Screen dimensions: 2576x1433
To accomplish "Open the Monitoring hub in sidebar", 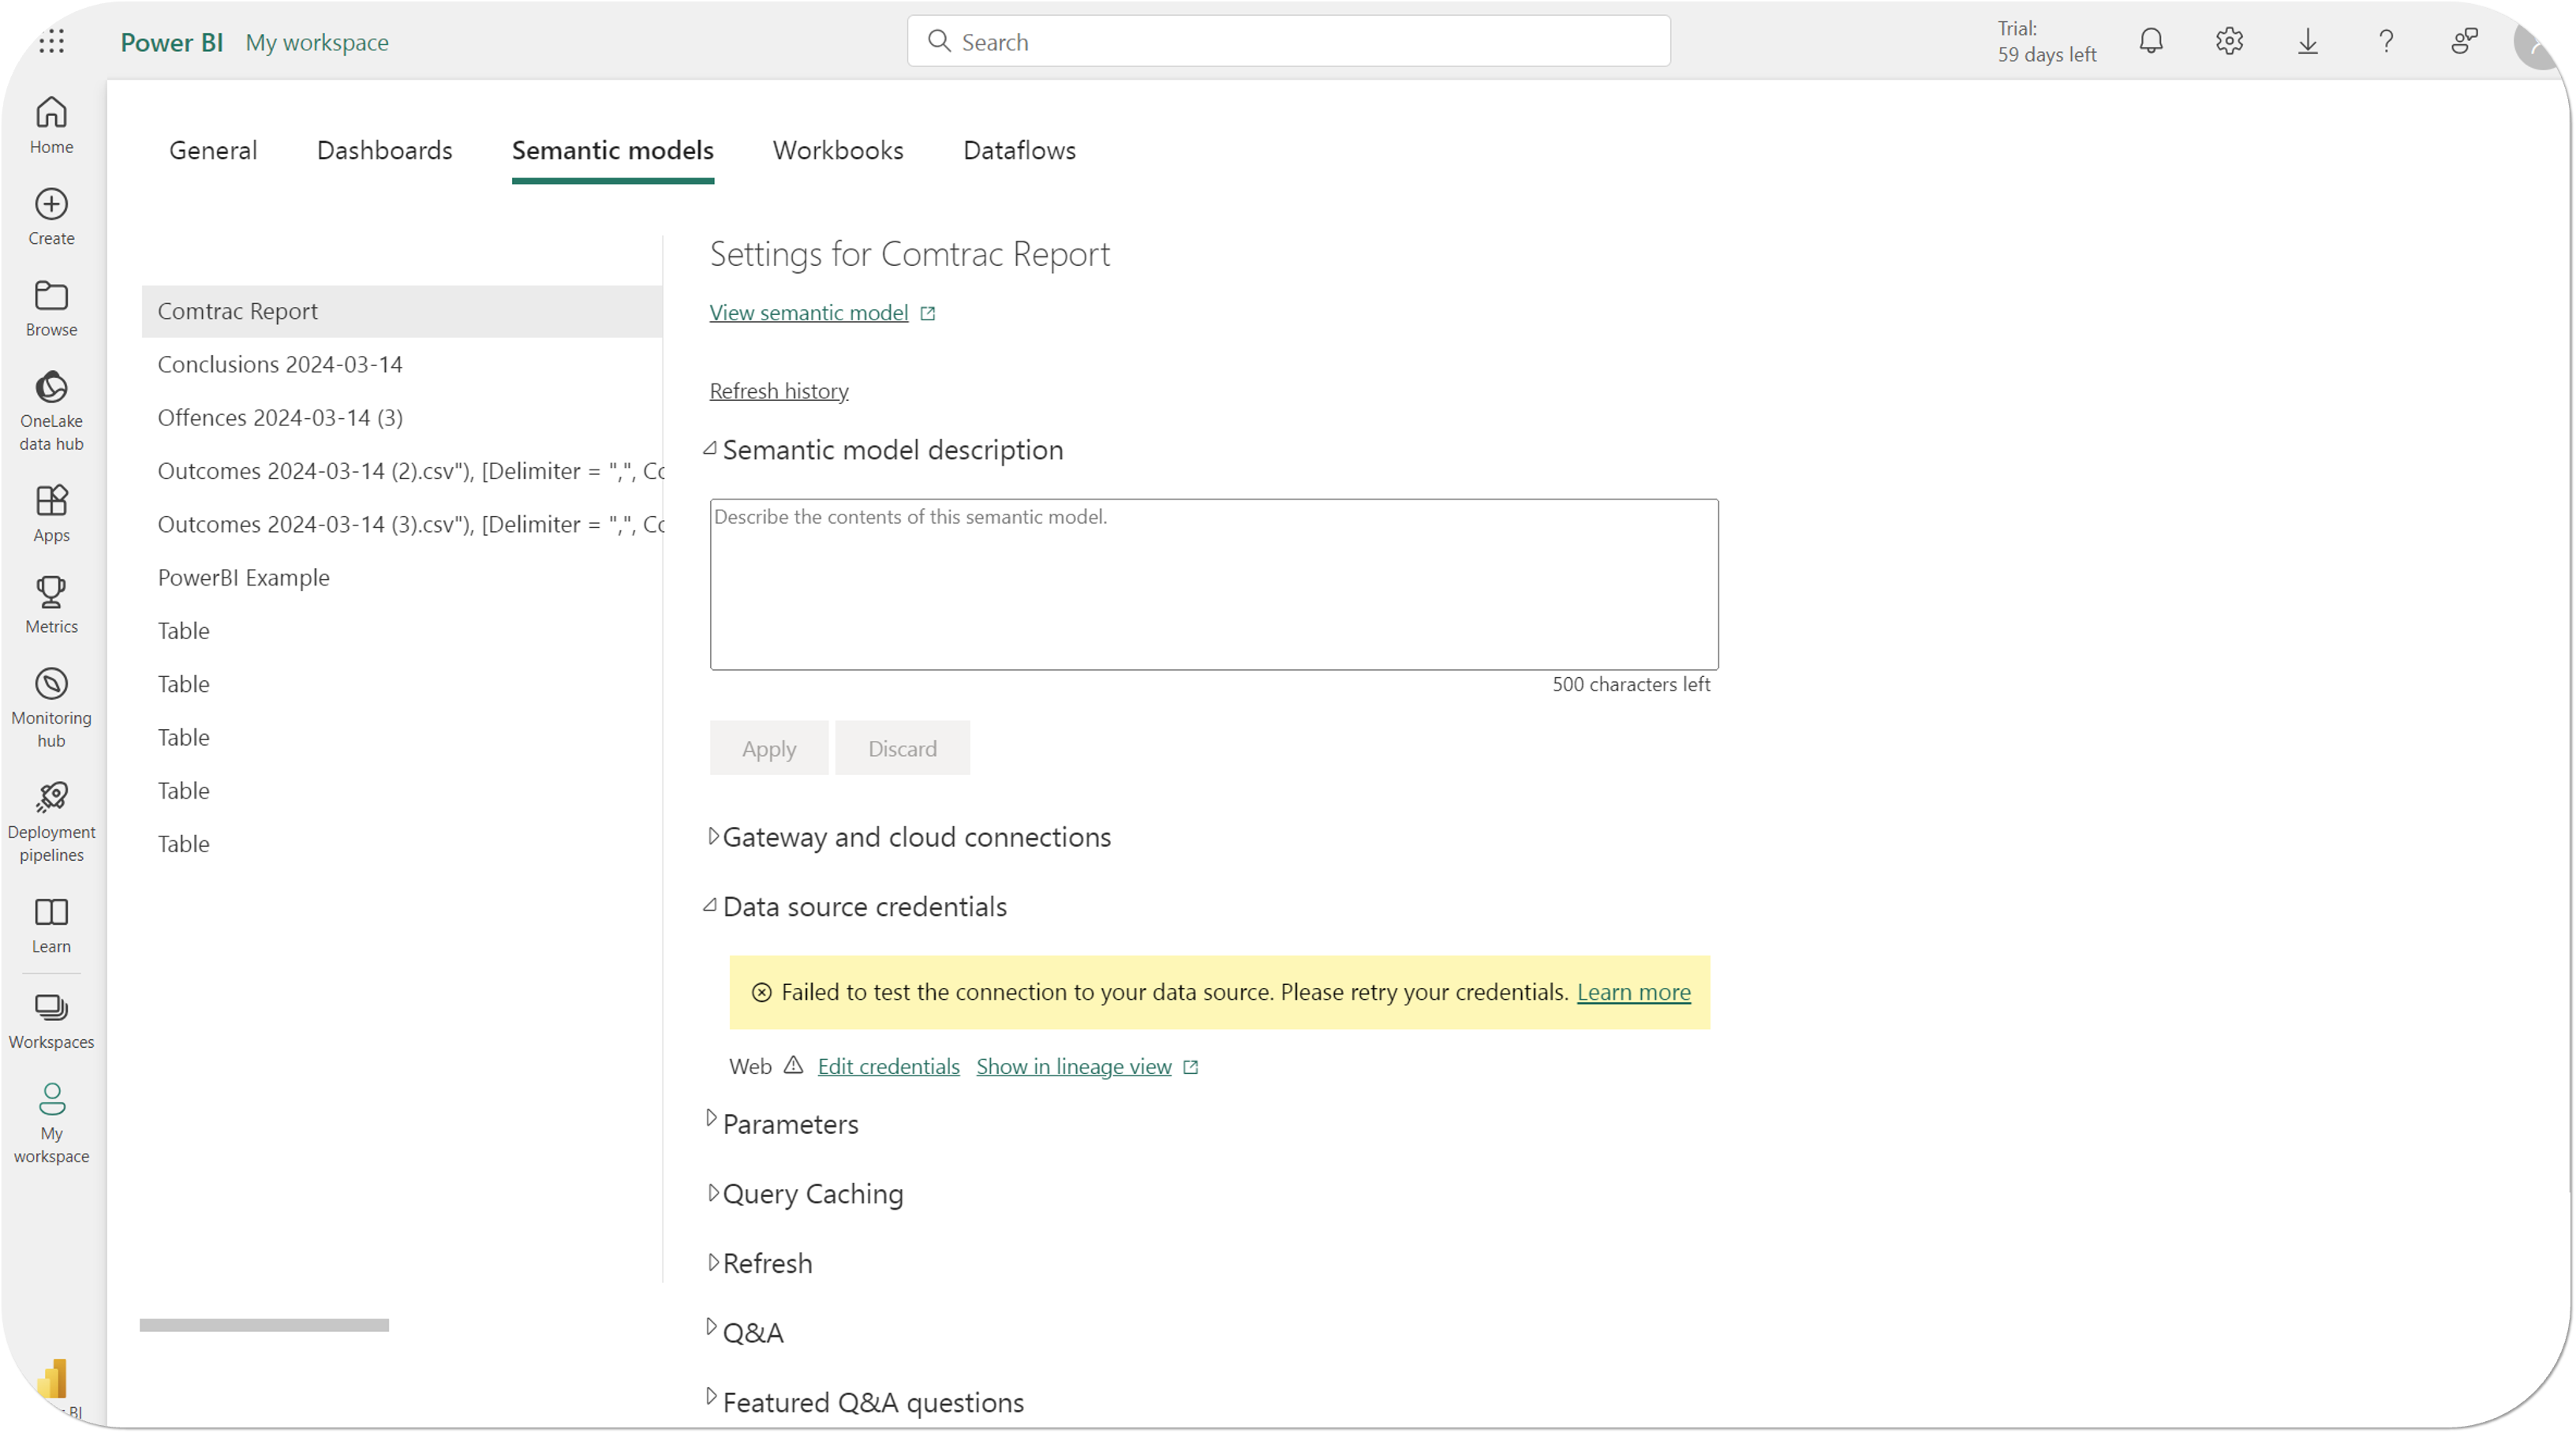I will (x=51, y=685).
